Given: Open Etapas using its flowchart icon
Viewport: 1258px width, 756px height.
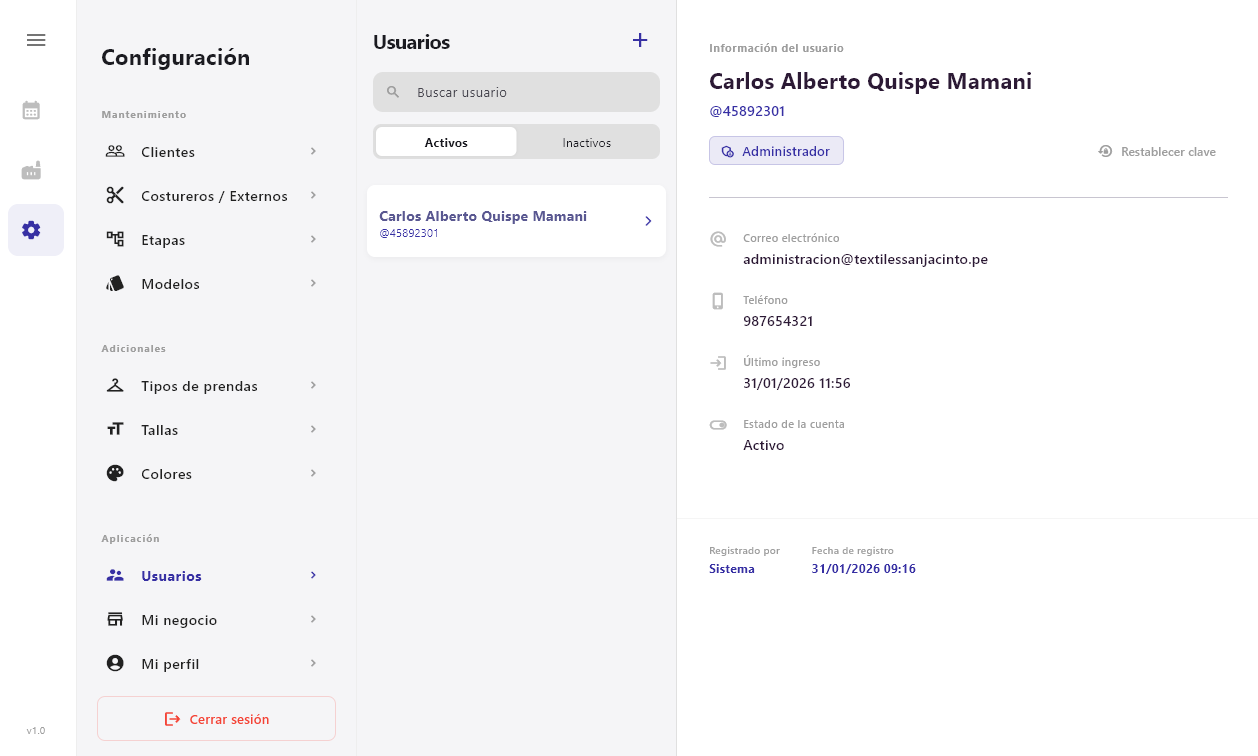Looking at the screenshot, I should (115, 240).
